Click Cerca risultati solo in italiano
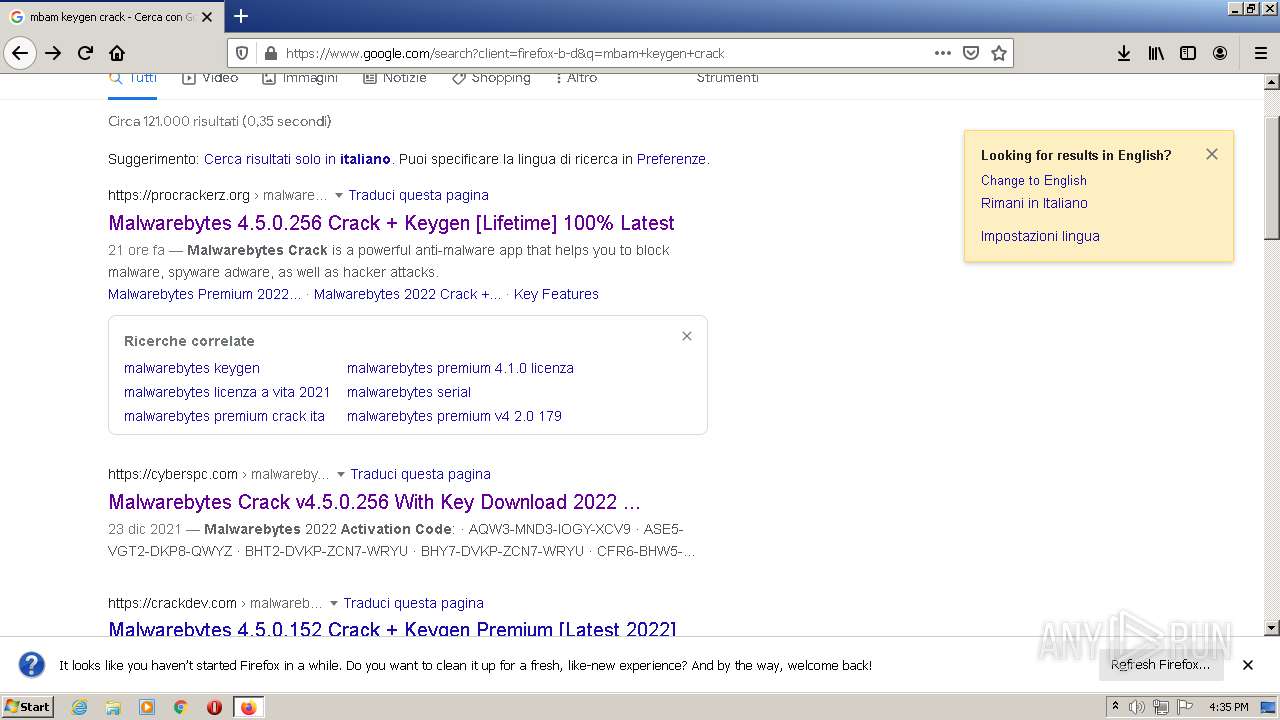This screenshot has width=1280, height=720. click(297, 159)
